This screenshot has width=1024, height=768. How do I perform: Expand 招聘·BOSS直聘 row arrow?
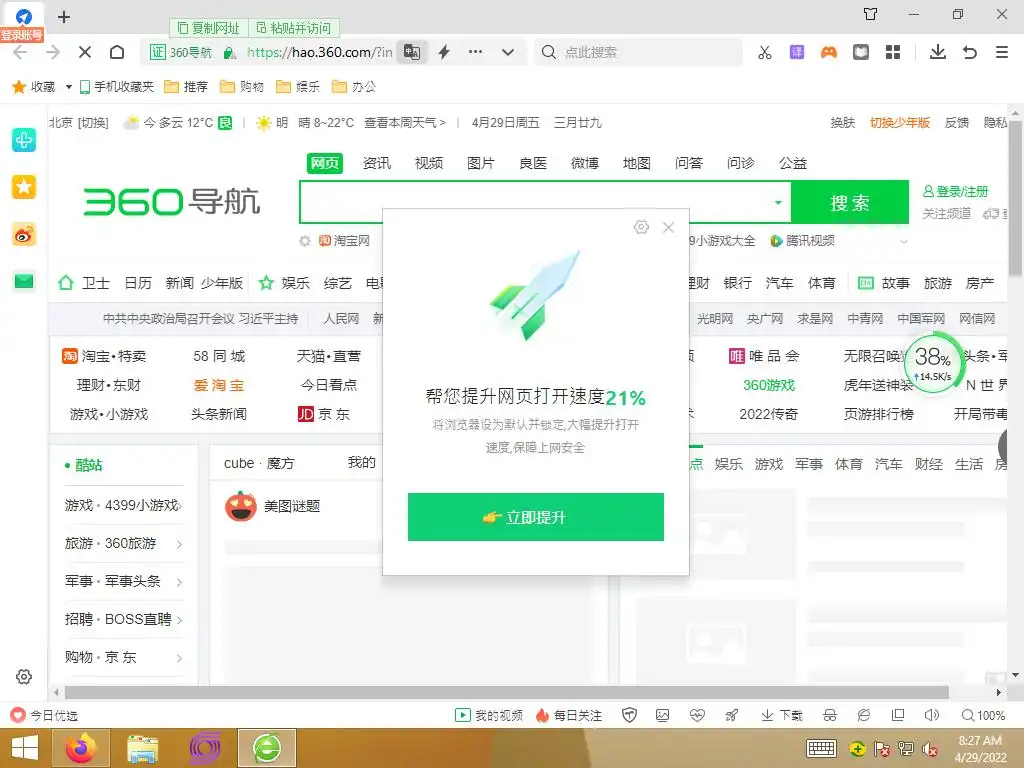click(180, 620)
